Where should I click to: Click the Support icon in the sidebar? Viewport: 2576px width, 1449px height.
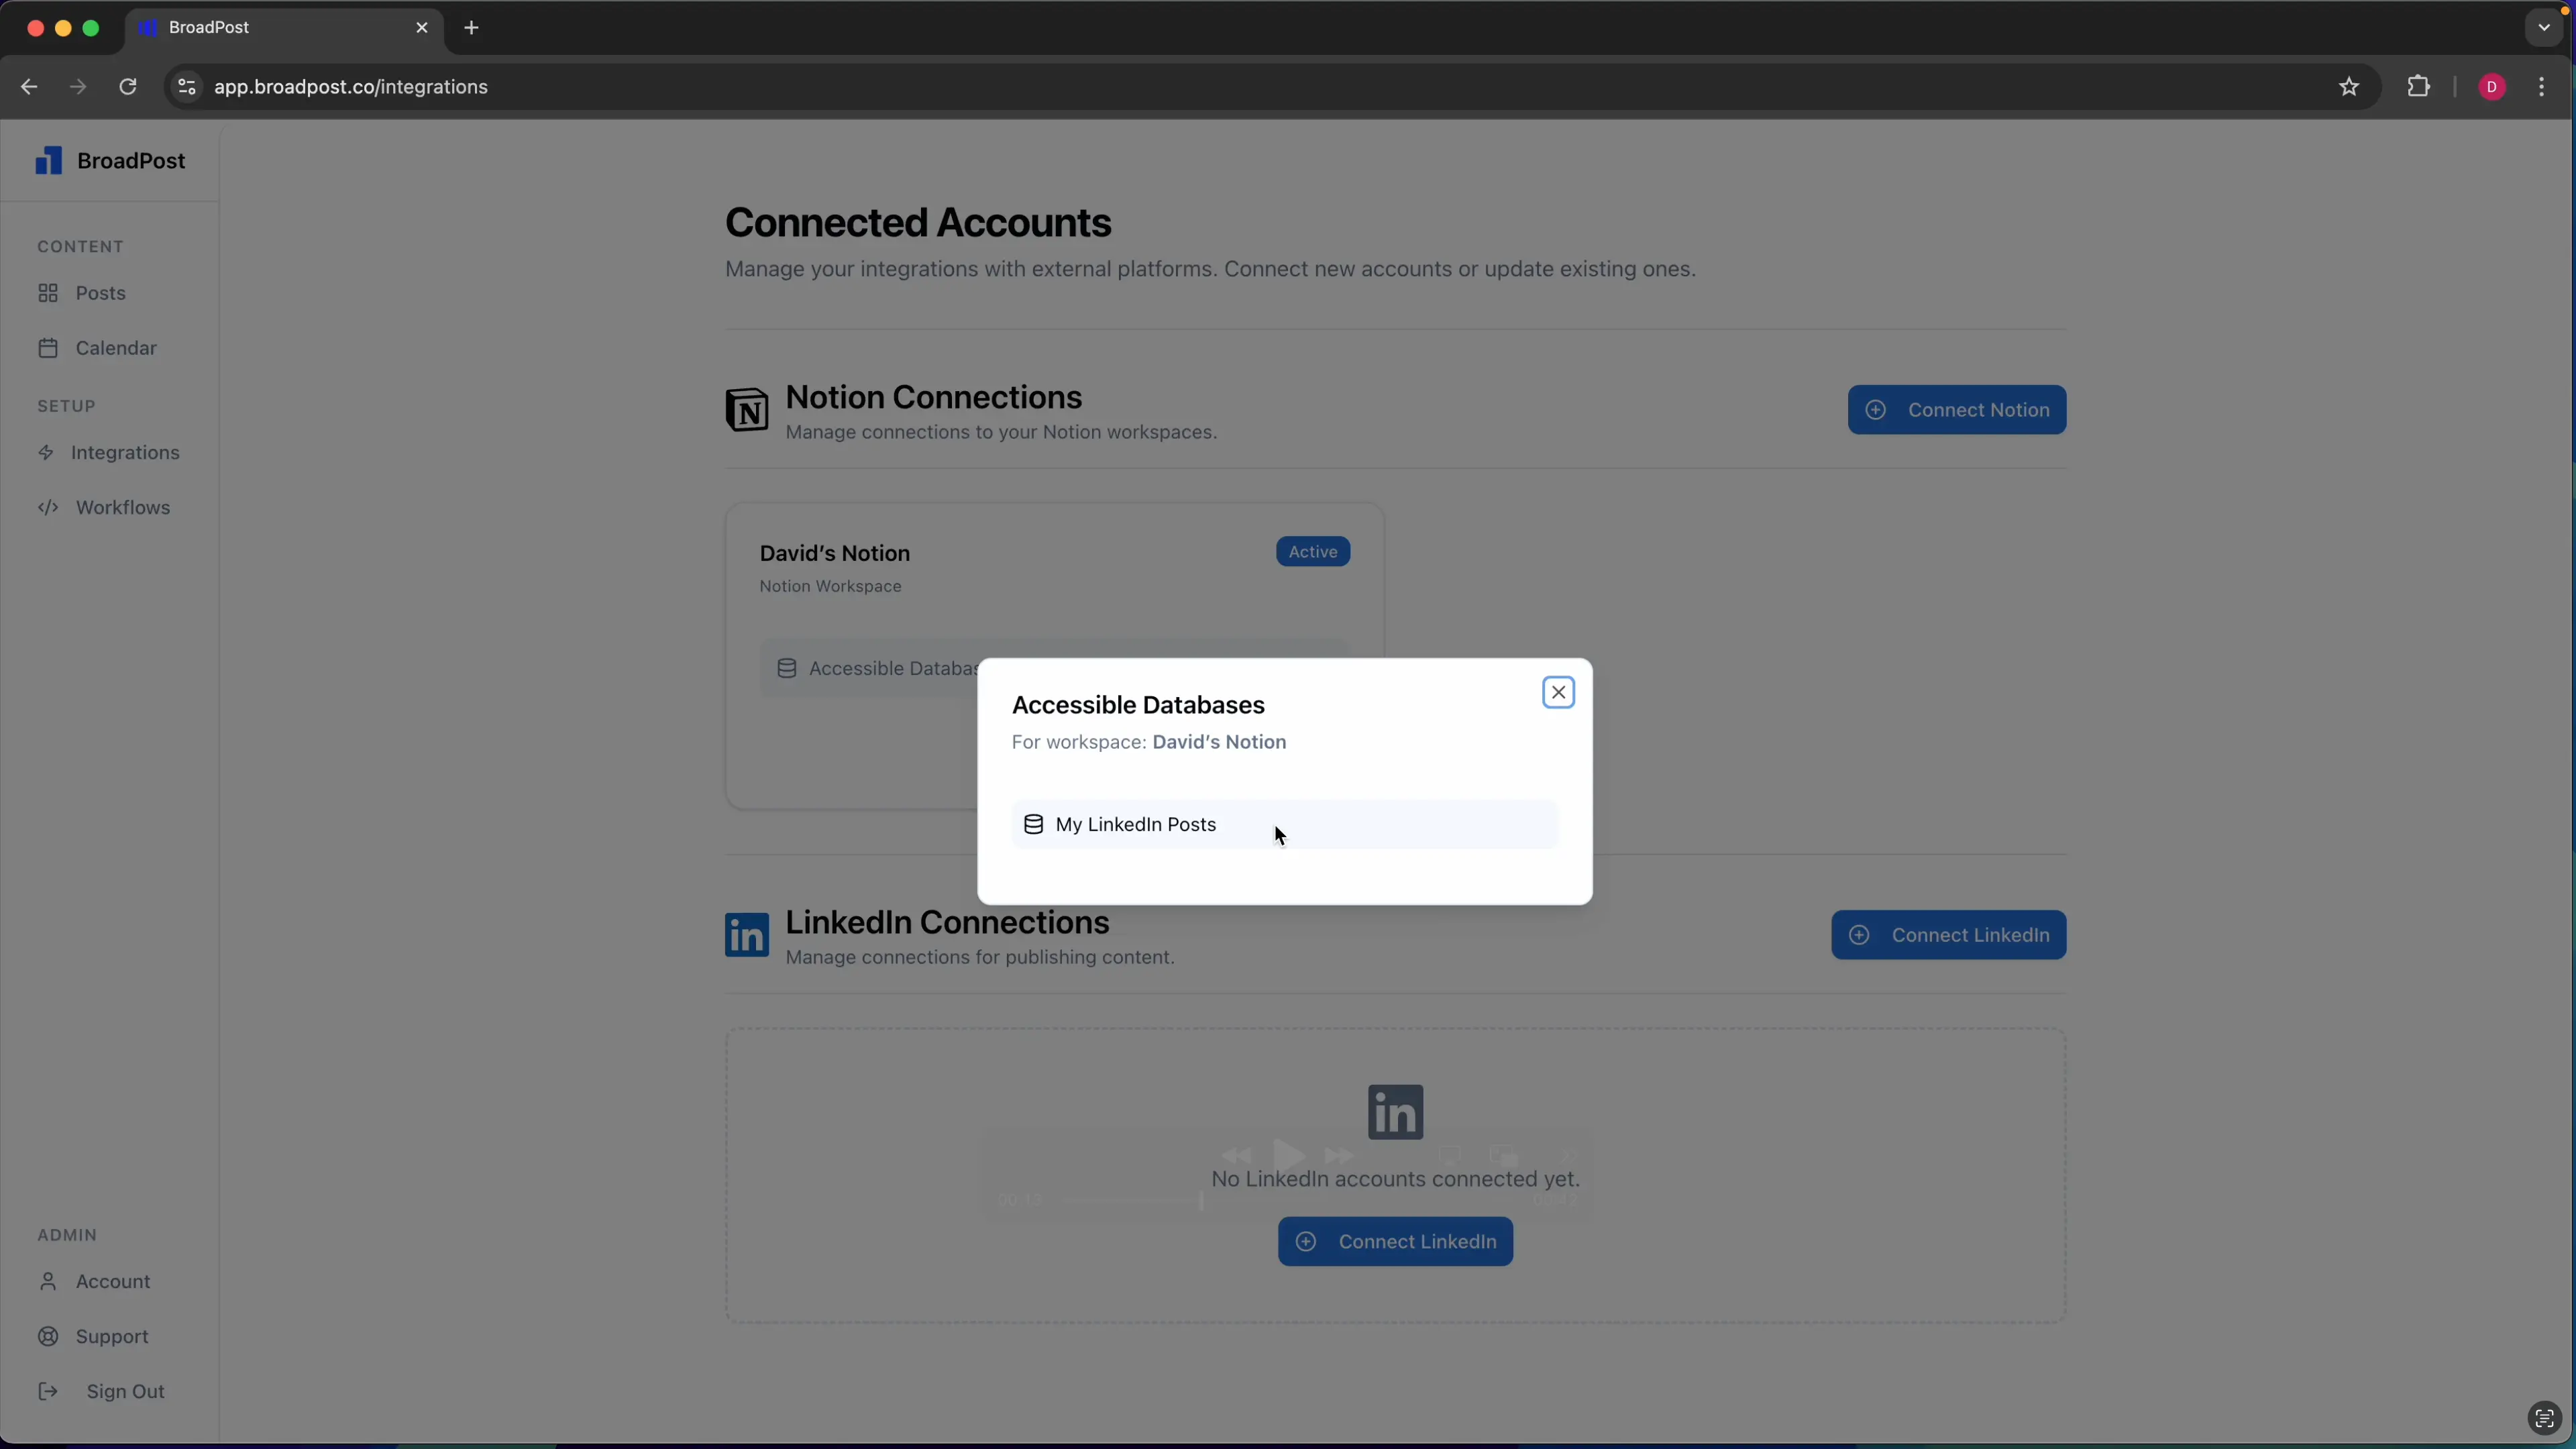48,1336
